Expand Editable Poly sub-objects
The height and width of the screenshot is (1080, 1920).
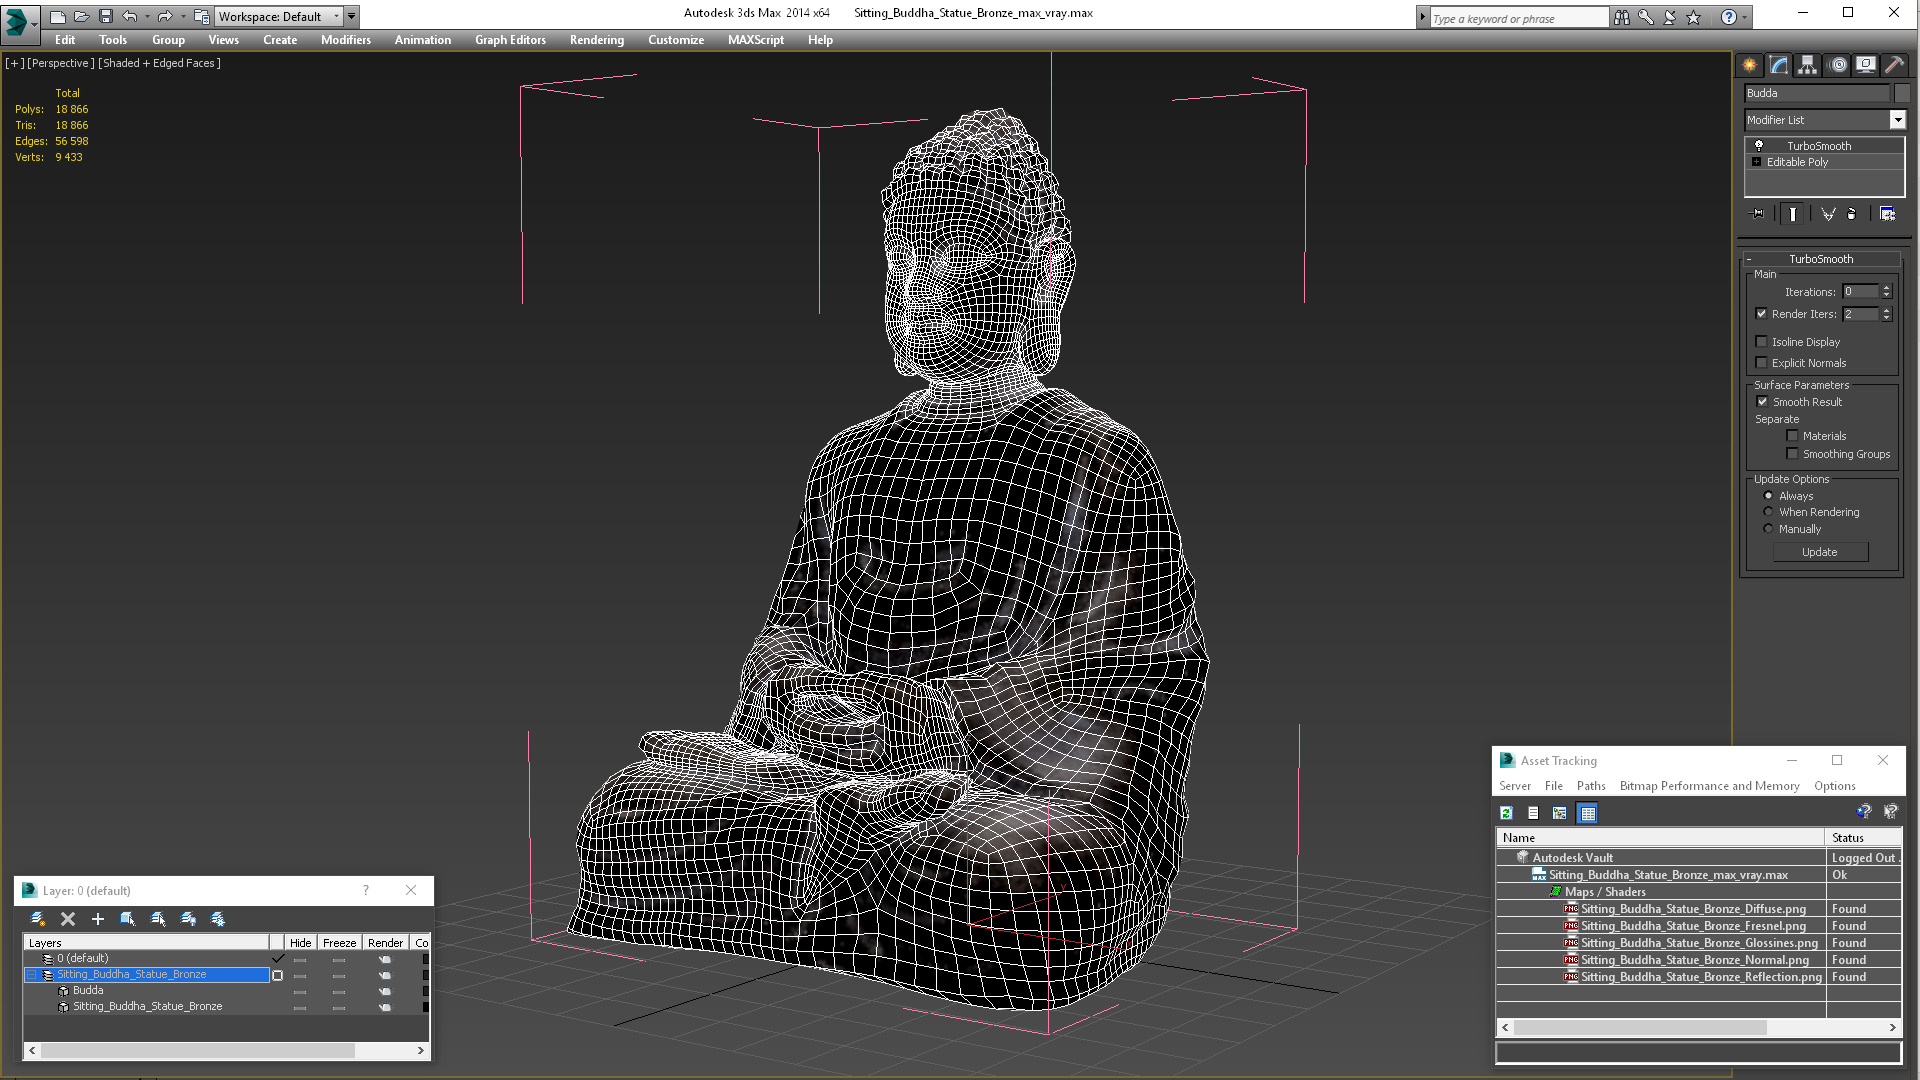1756,162
